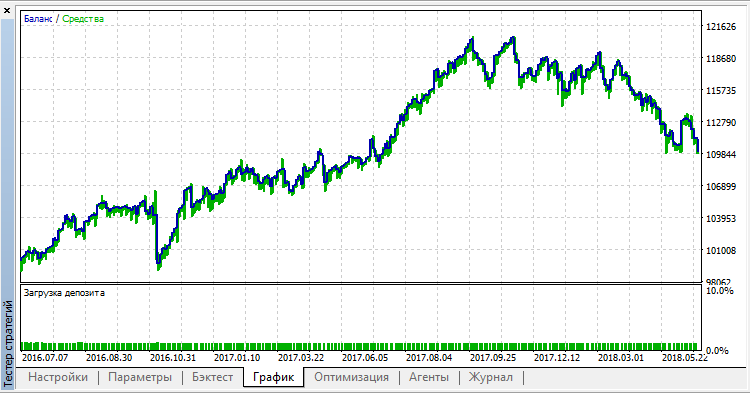Image resolution: width=750 pixels, height=394 pixels.
Task: Click the 0.0% deposit load label
Action: tap(717, 350)
